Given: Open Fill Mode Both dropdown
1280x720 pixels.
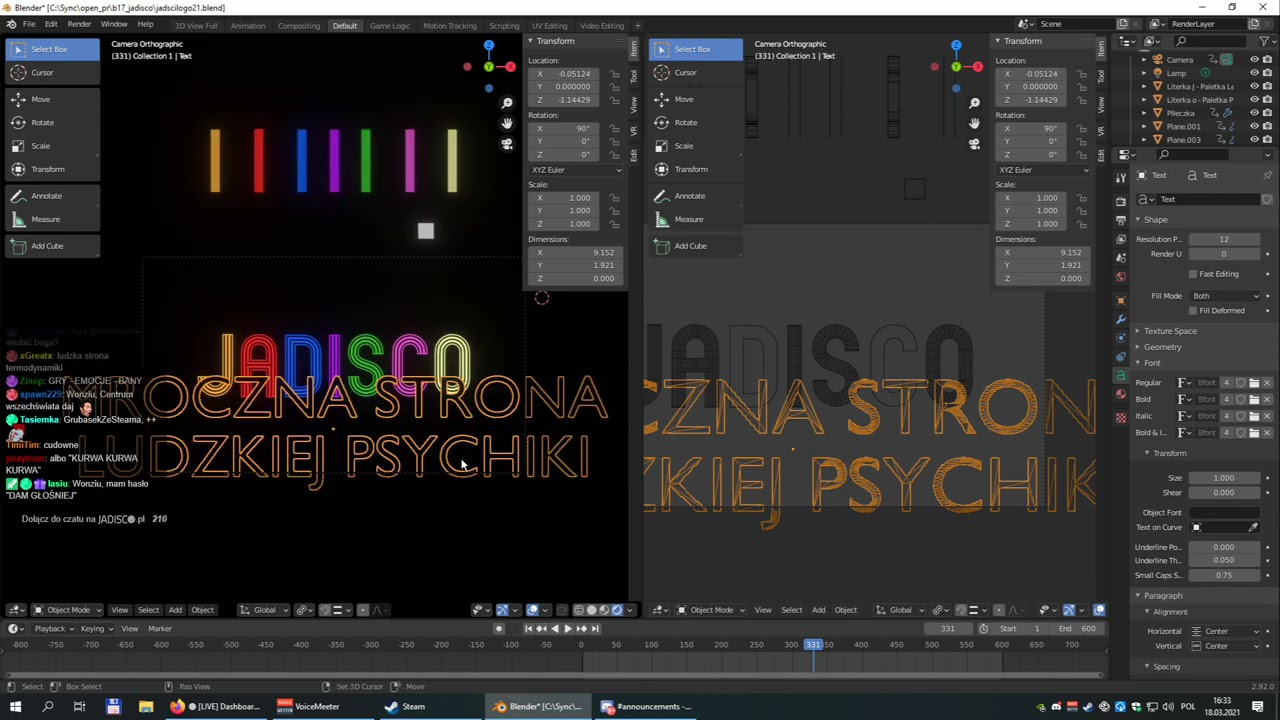Looking at the screenshot, I should tap(1226, 296).
